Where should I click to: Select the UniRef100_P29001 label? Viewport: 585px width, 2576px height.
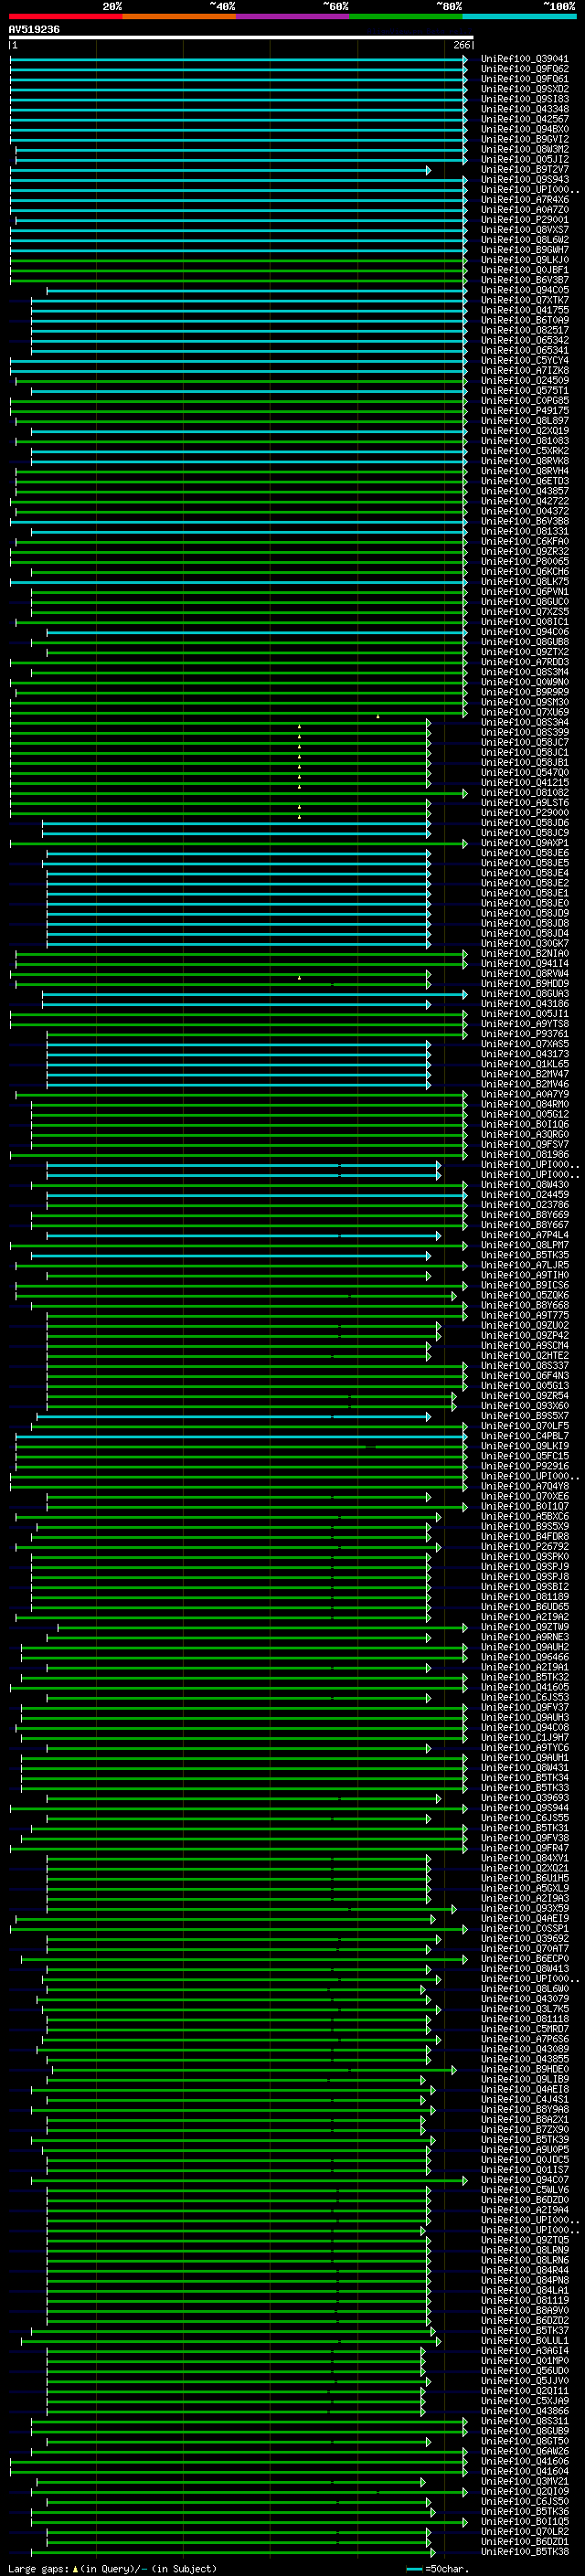click(524, 220)
